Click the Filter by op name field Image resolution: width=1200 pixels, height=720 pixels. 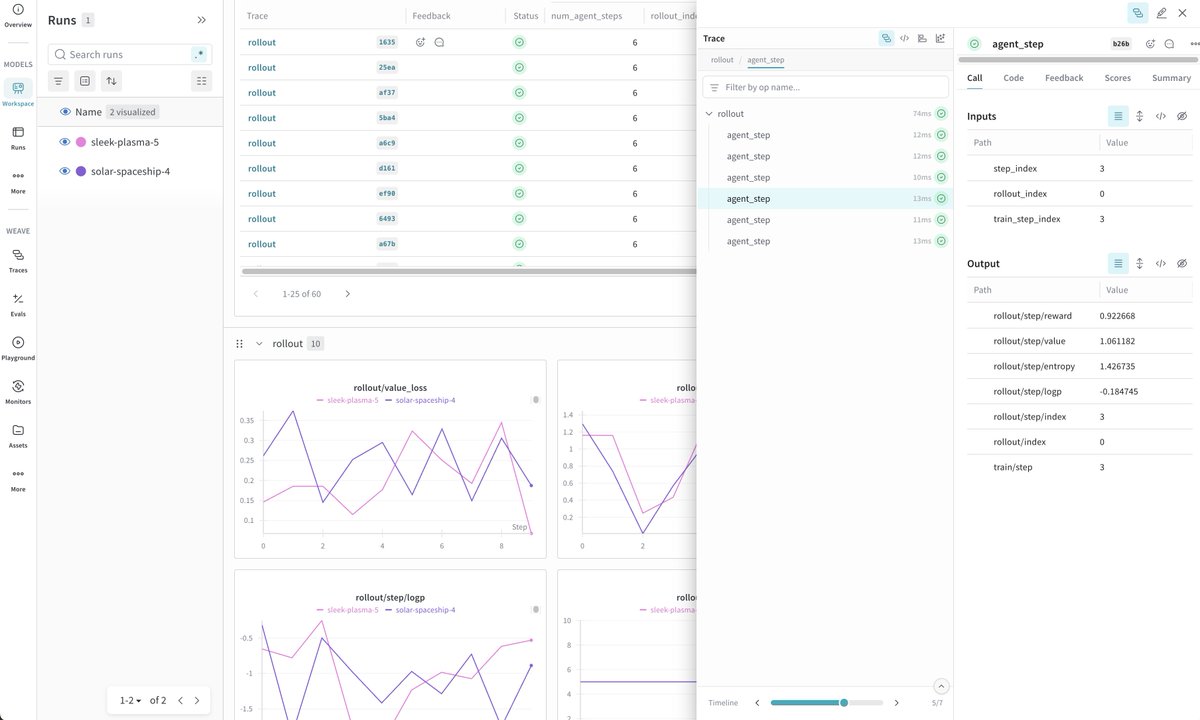[x=825, y=87]
